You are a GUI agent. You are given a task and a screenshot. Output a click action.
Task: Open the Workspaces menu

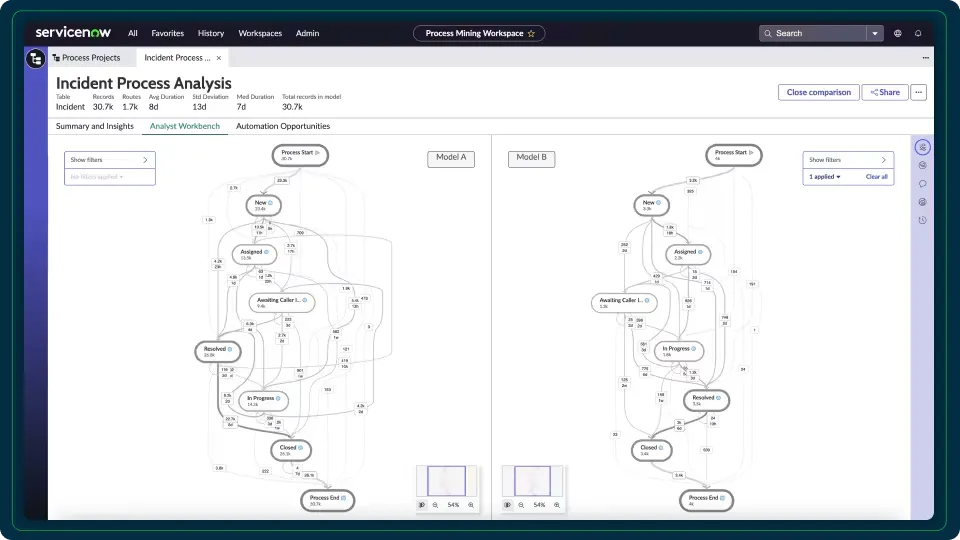[x=260, y=33]
